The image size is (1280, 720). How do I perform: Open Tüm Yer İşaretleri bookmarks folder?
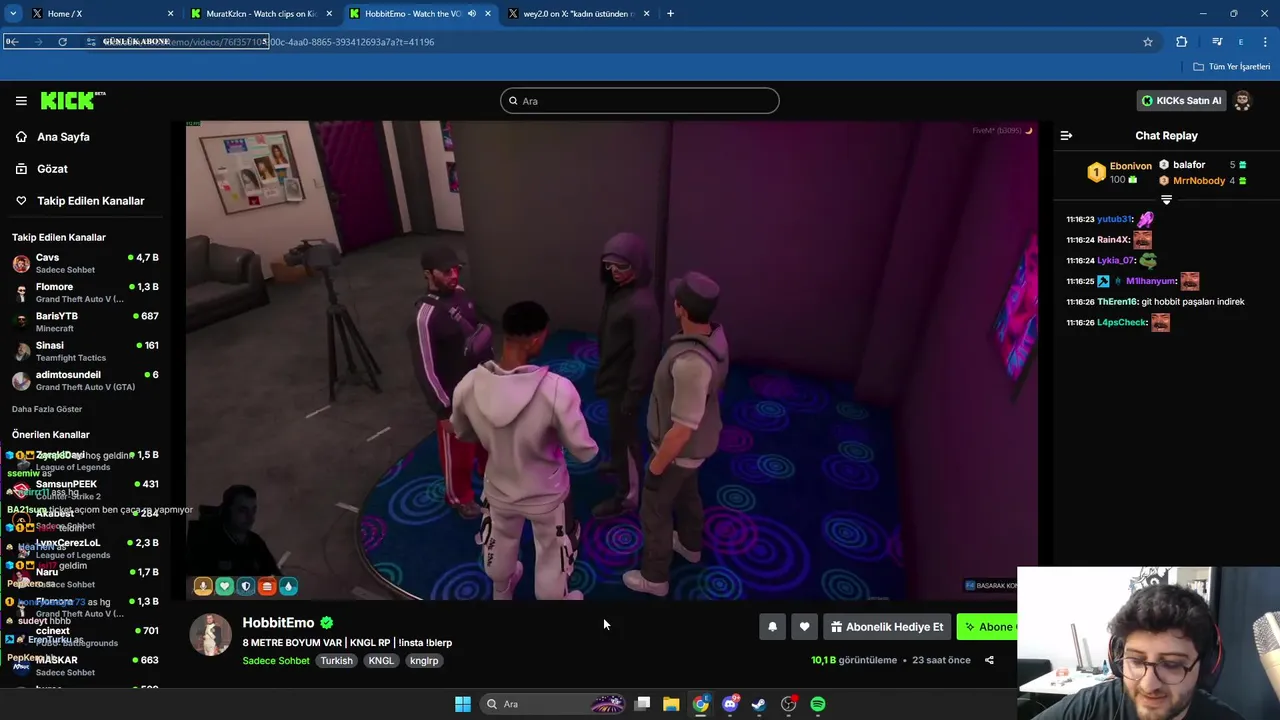point(1232,67)
